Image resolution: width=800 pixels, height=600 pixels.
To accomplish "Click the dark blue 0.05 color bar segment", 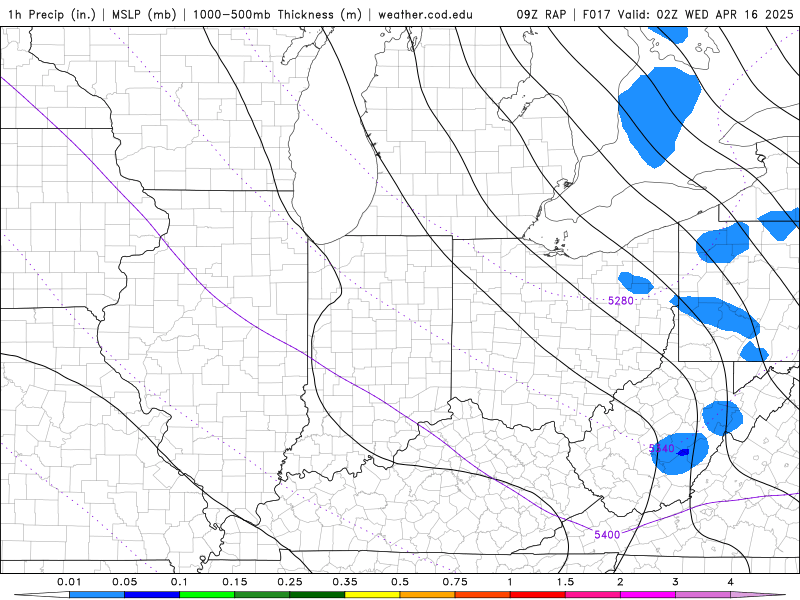I will [152, 595].
